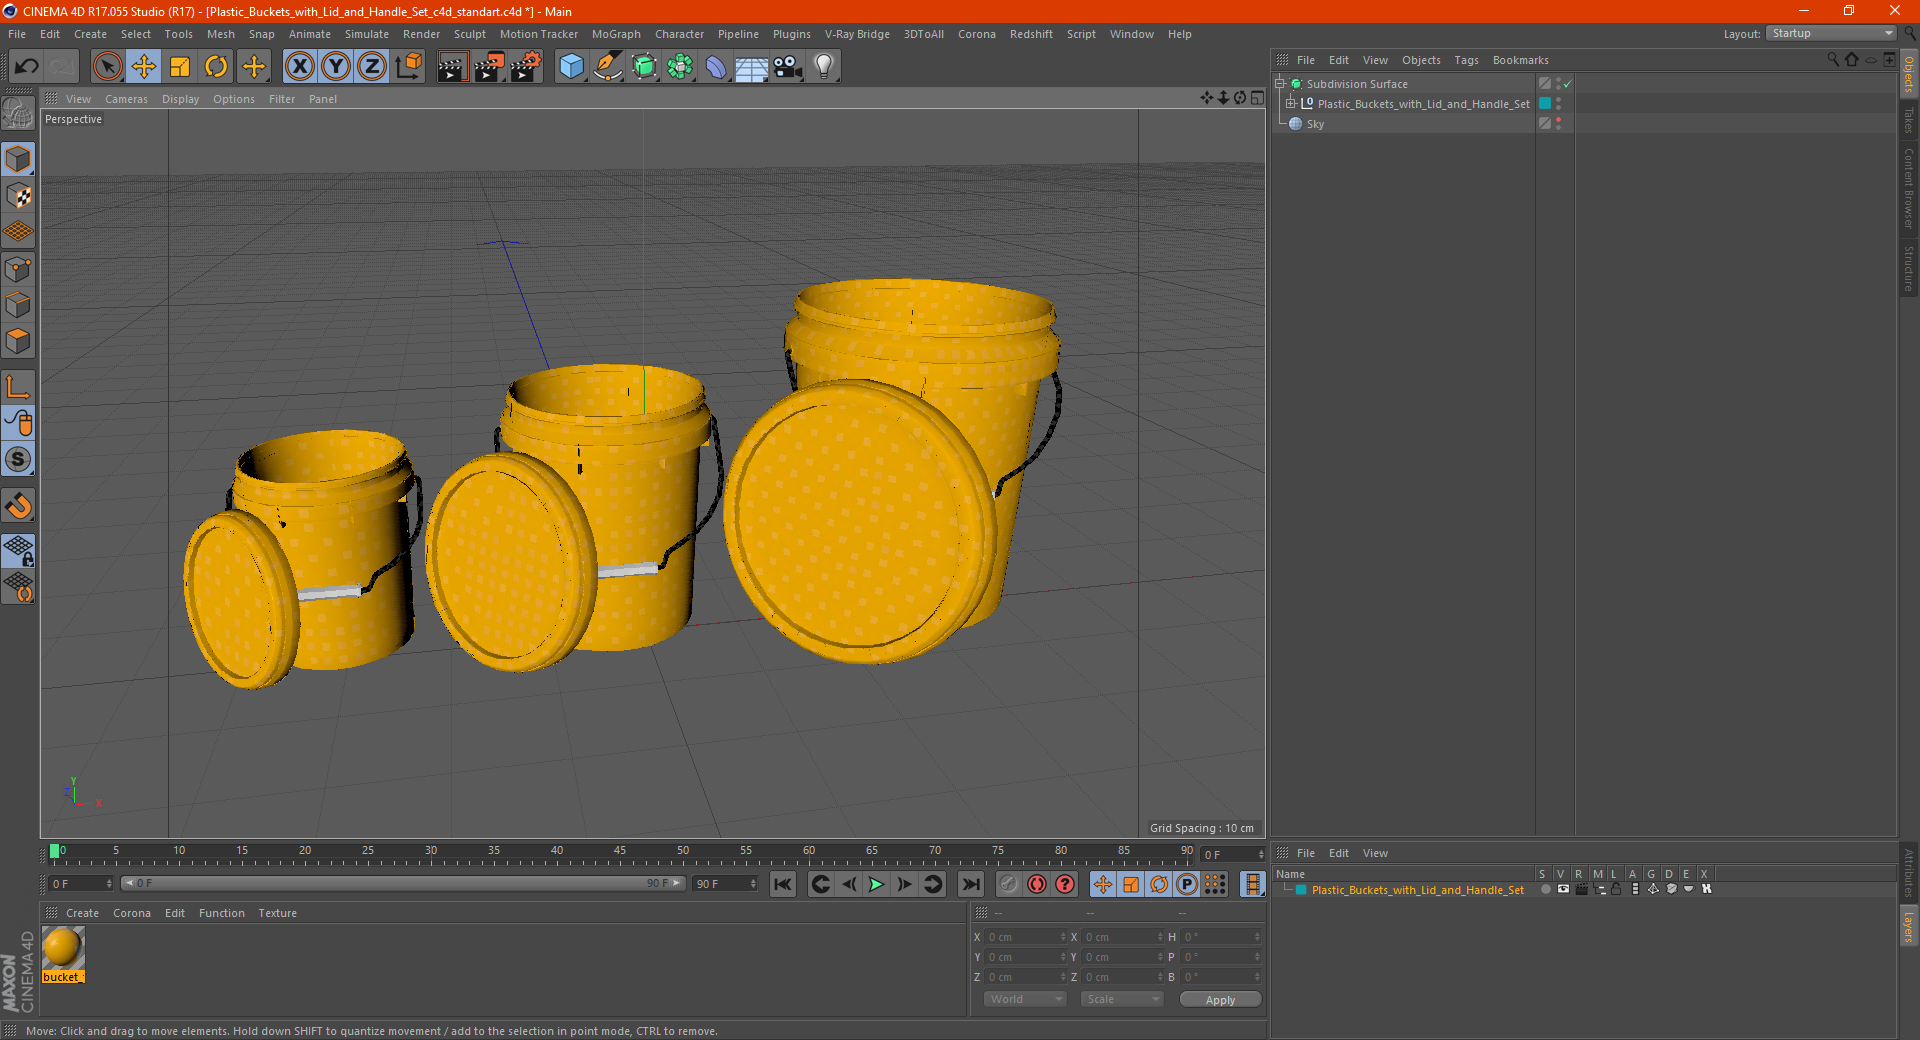Switch to Edges mode
The width and height of the screenshot is (1920, 1040).
pyautogui.click(x=18, y=305)
